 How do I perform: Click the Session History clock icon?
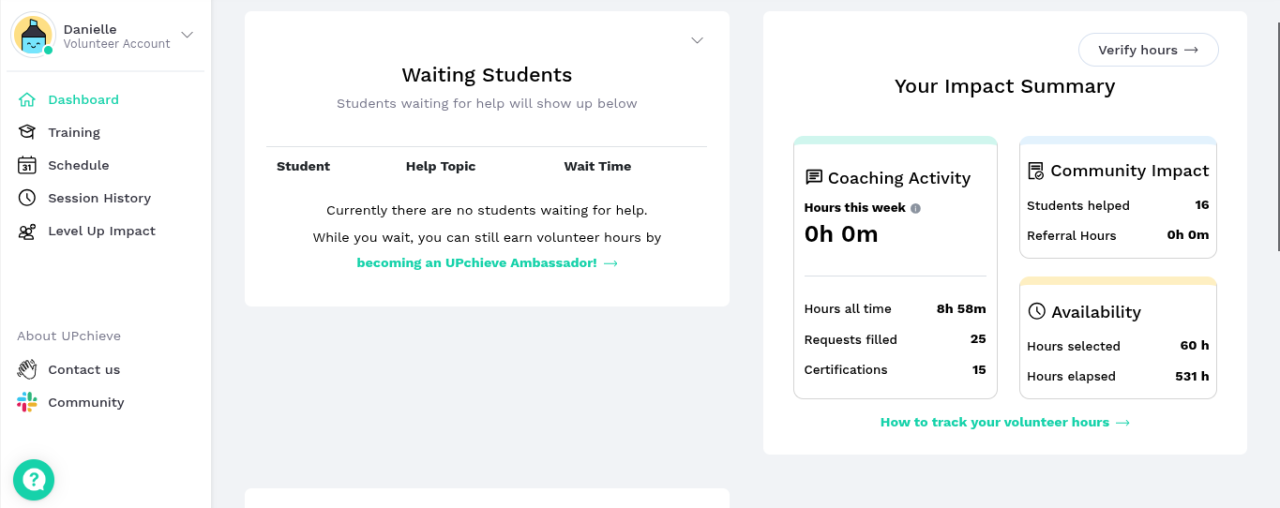(x=27, y=198)
